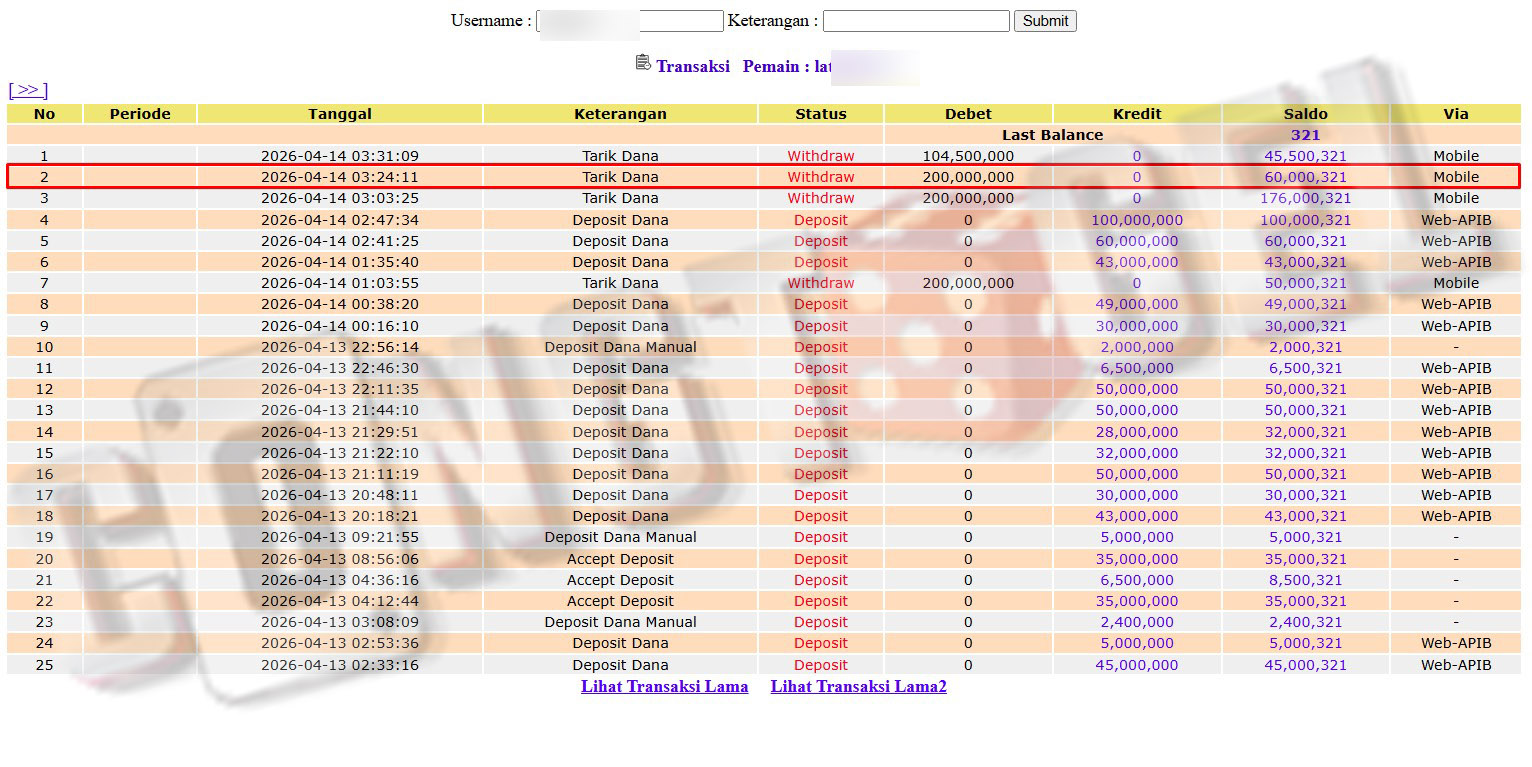Select date 2026-04-13 21:44:10
The image size is (1532, 767).
340,410
